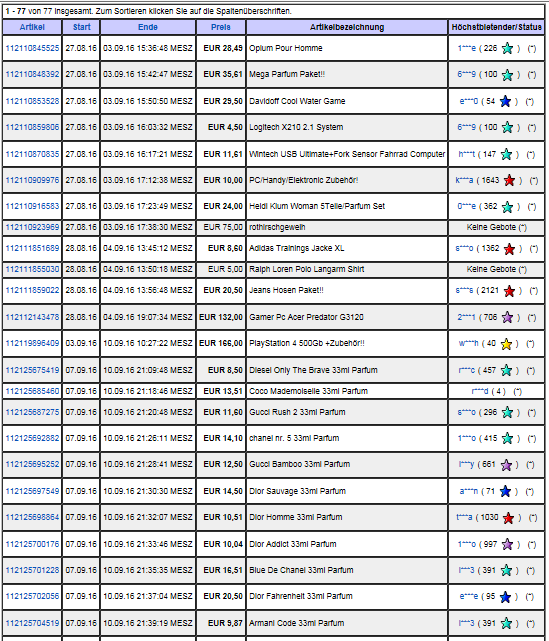This screenshot has width=549, height=641.
Task: Click turquoise star in chanel nr. 5 row
Action: [x=507, y=438]
